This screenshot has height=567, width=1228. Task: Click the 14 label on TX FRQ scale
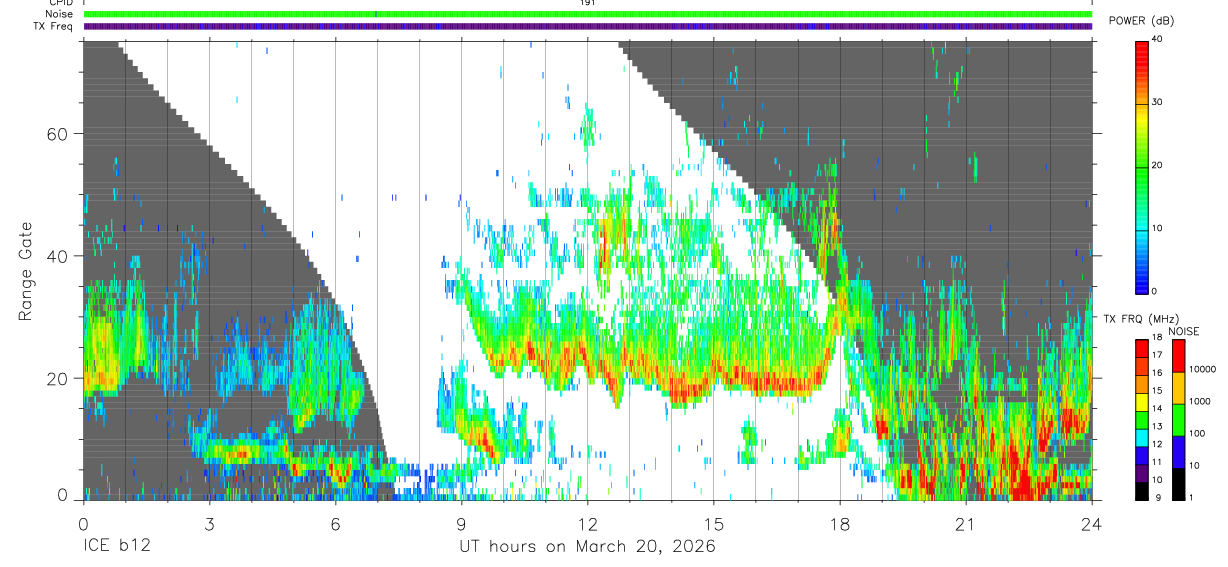point(1158,408)
